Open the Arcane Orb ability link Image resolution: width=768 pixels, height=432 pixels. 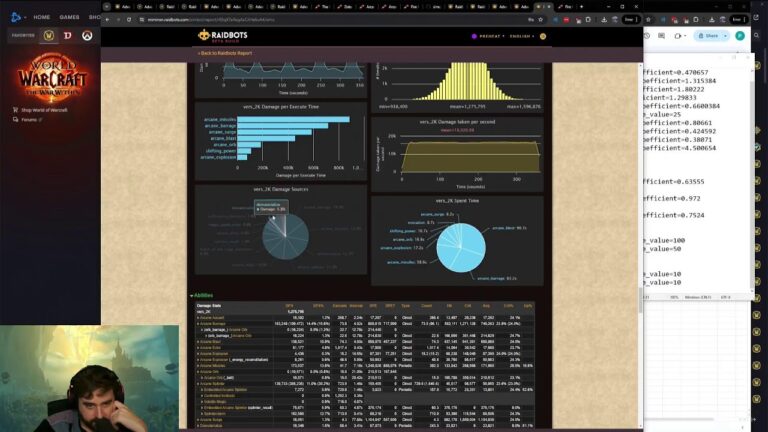pyautogui.click(x=209, y=372)
